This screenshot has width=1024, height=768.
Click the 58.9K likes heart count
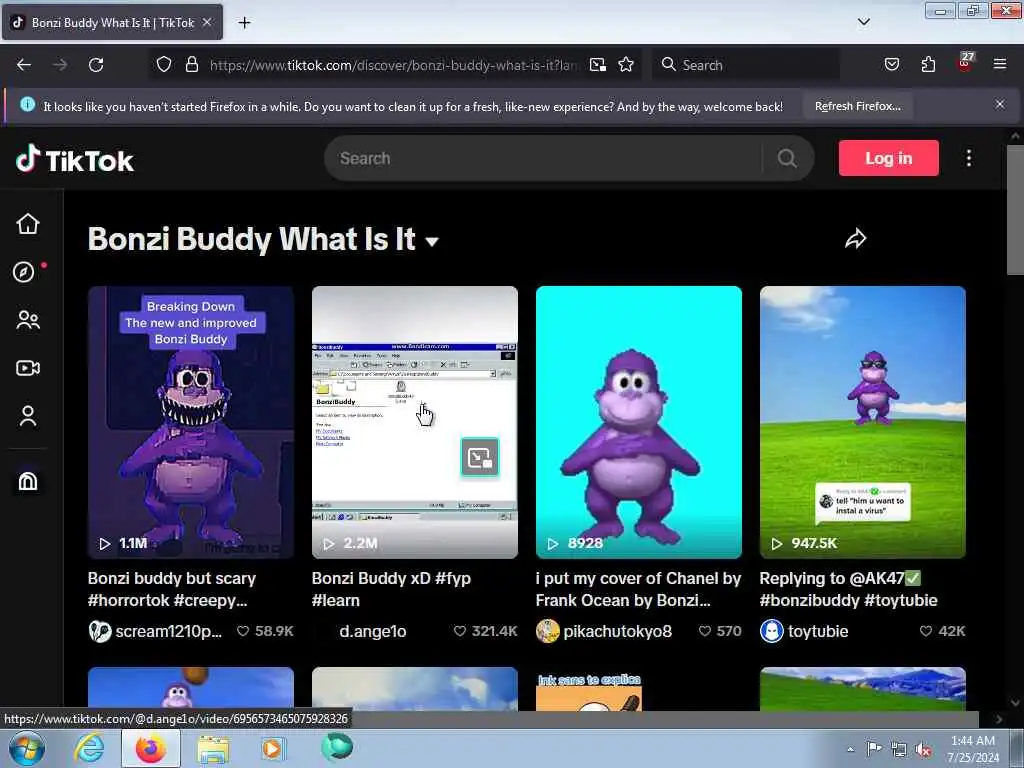click(x=265, y=632)
